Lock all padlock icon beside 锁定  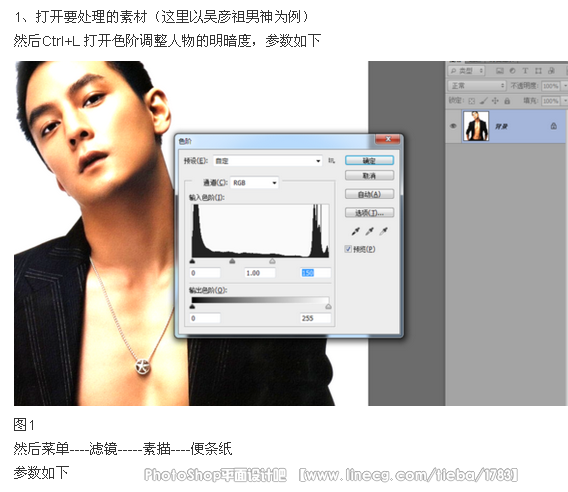pyautogui.click(x=507, y=101)
